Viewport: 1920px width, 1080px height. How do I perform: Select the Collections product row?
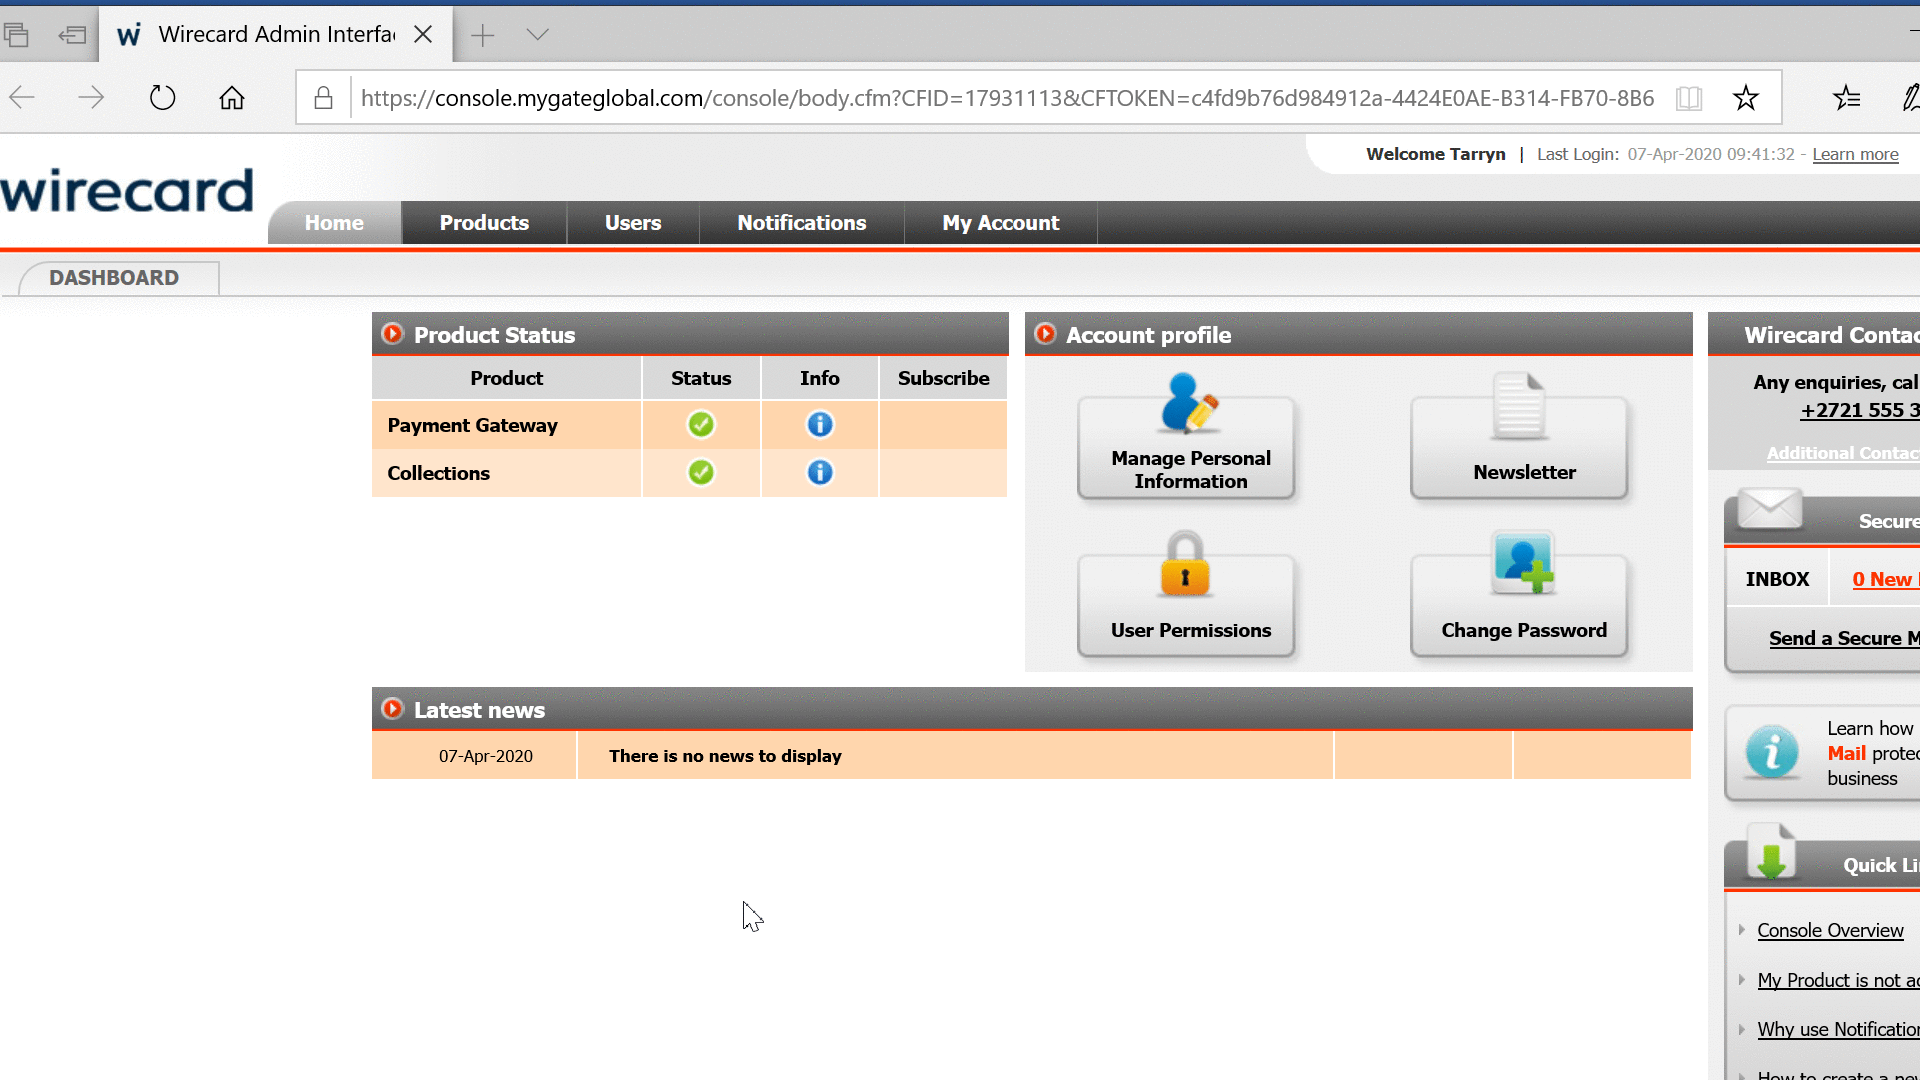tap(689, 472)
